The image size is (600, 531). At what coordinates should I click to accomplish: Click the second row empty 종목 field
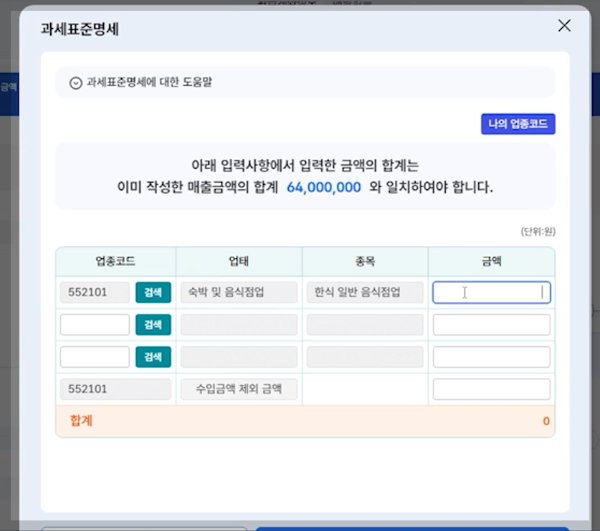[365, 325]
